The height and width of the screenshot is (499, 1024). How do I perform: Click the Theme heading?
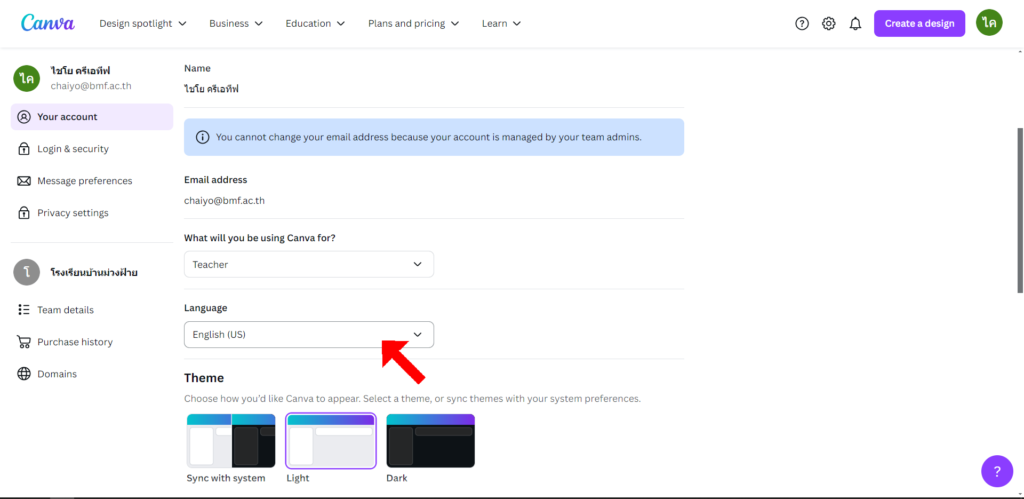tap(204, 378)
